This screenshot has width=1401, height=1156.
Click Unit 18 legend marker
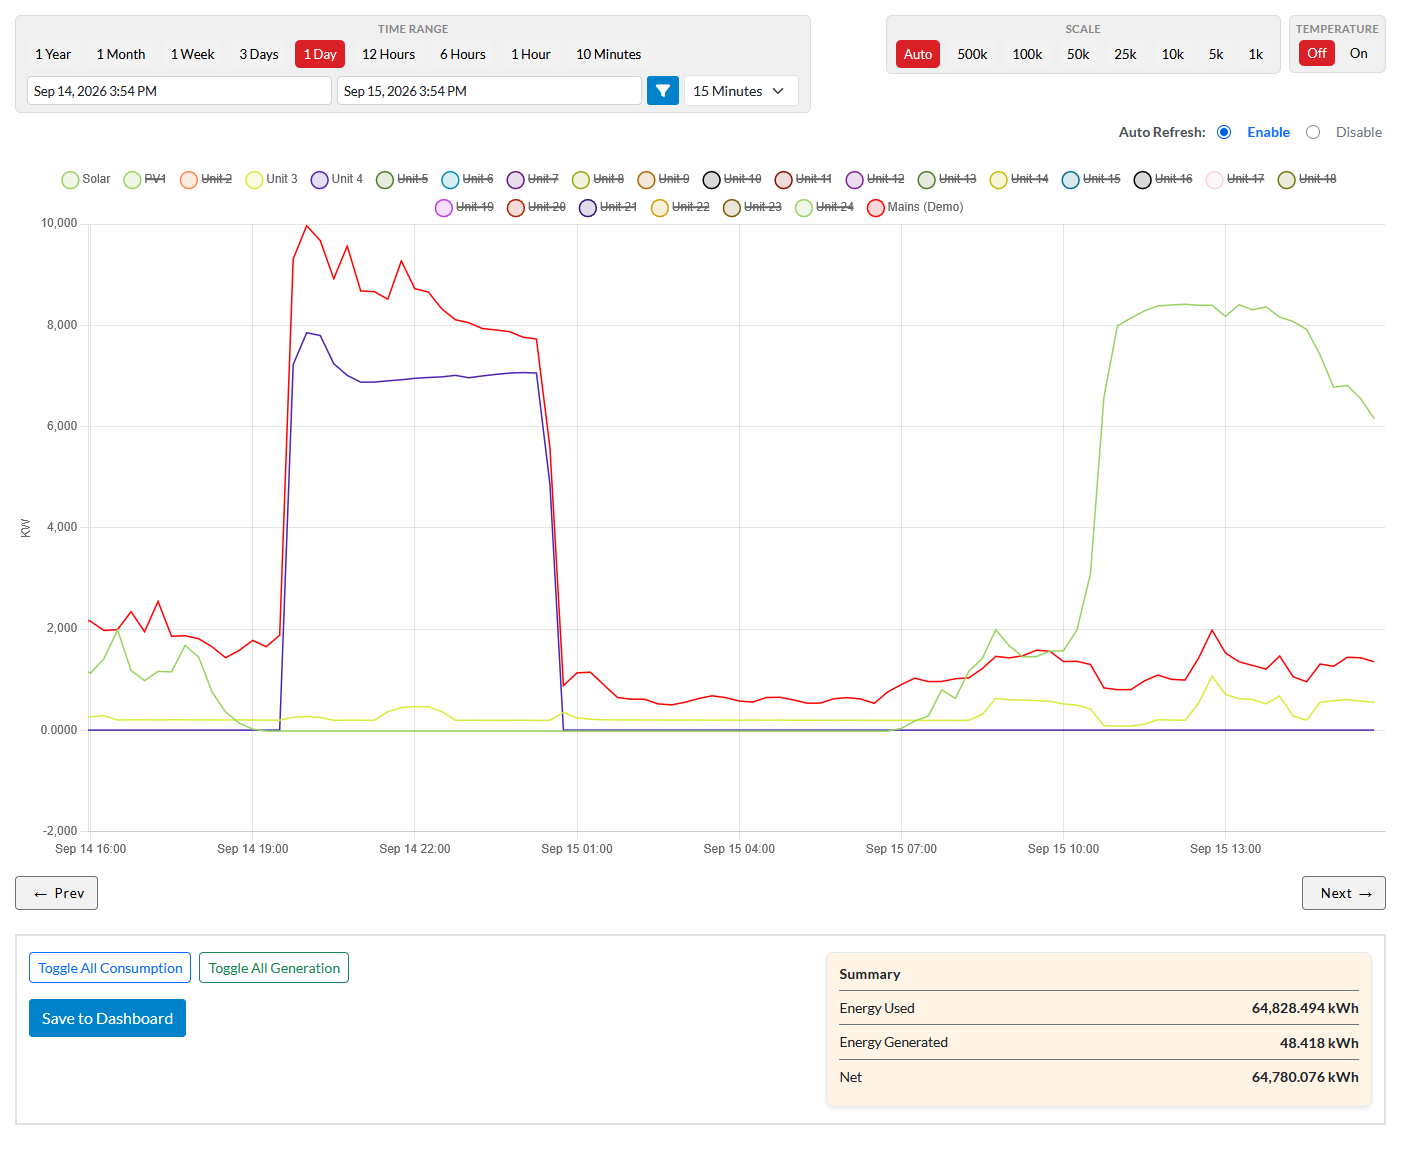(x=1287, y=180)
